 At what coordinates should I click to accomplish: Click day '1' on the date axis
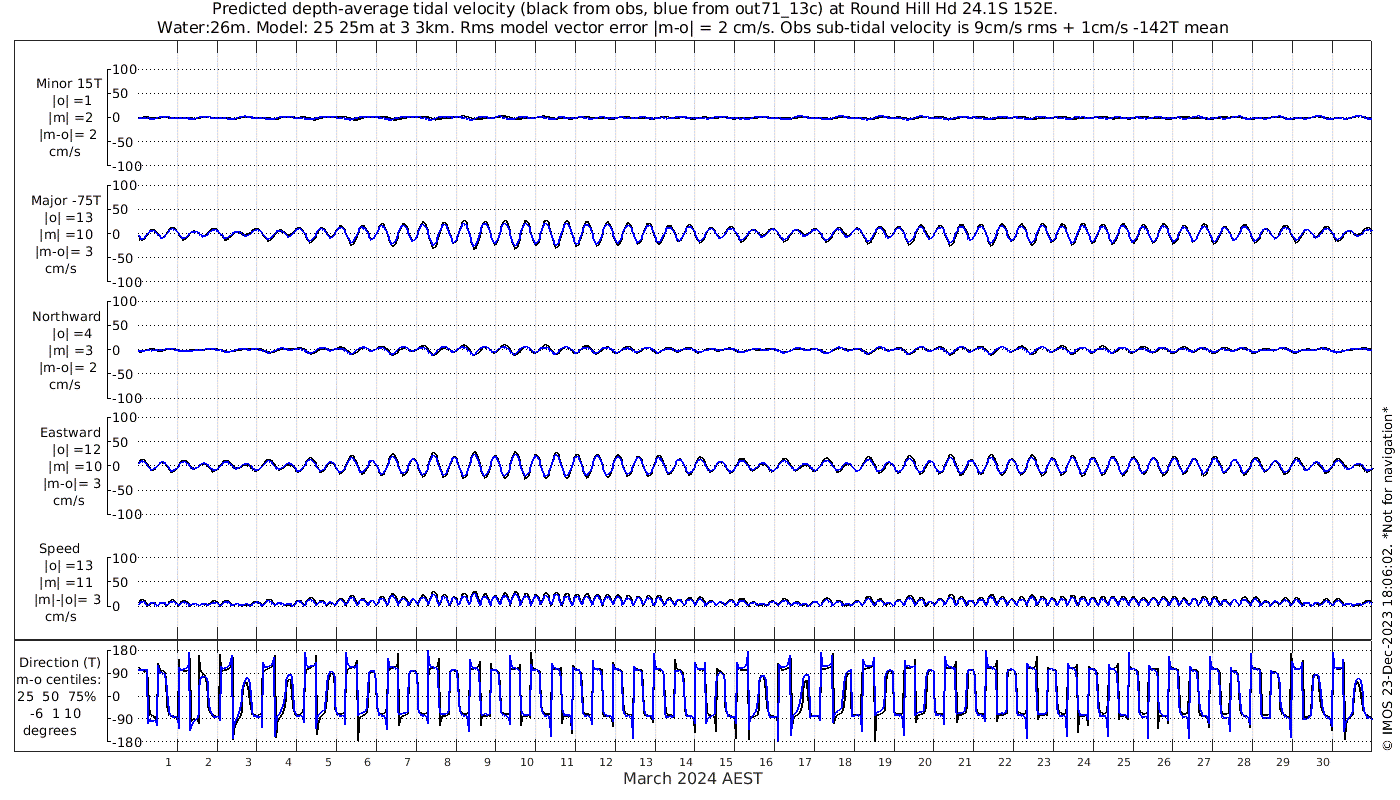coord(168,762)
